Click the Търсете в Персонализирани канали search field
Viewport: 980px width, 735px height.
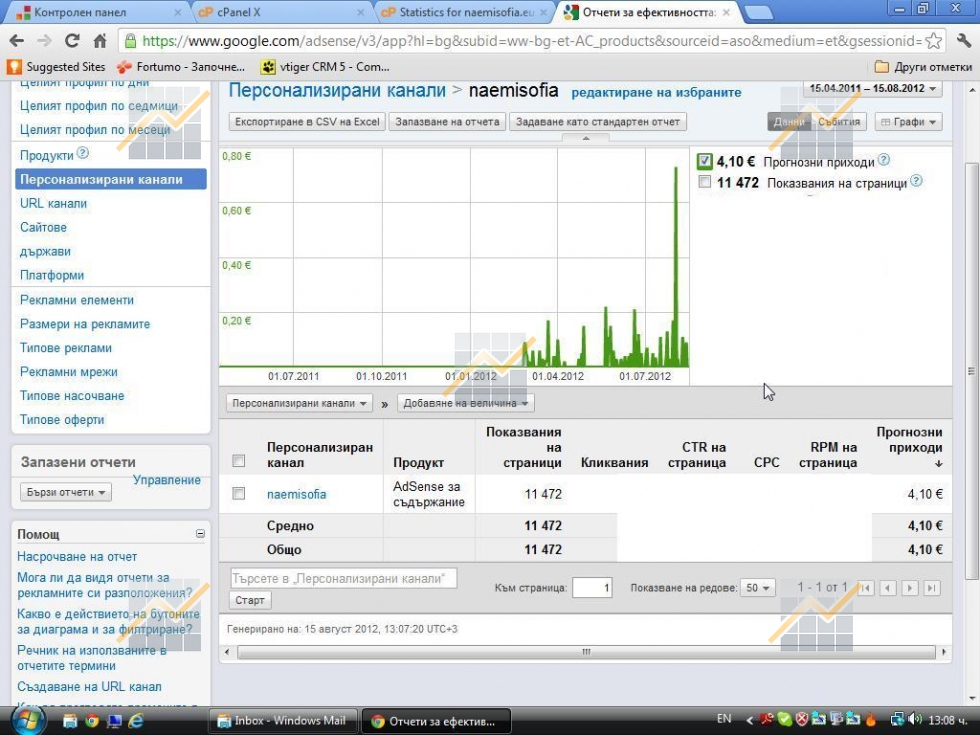point(344,579)
